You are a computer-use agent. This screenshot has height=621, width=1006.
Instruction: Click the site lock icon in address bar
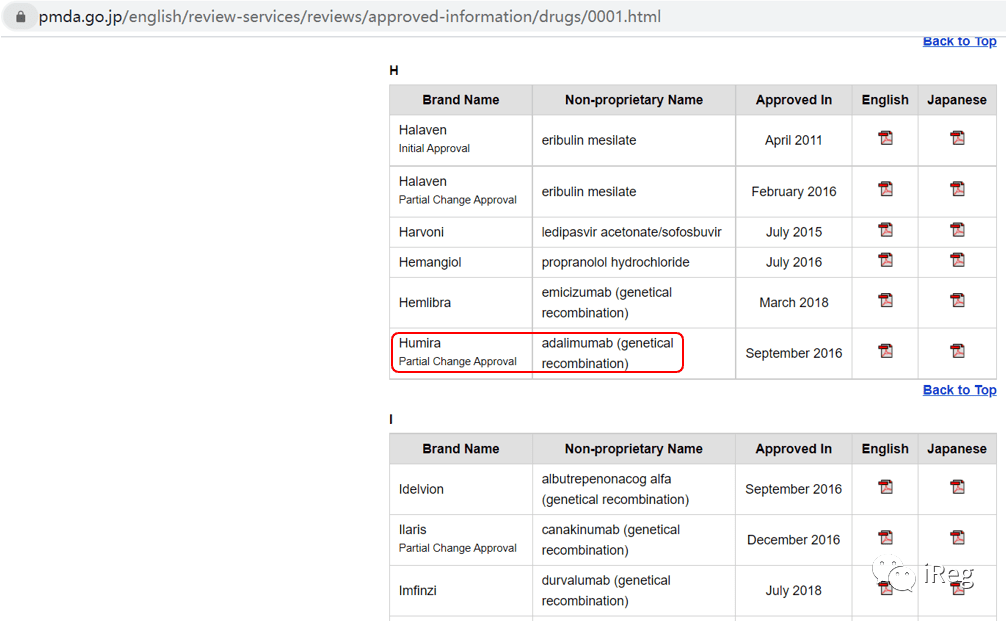click(x=21, y=17)
